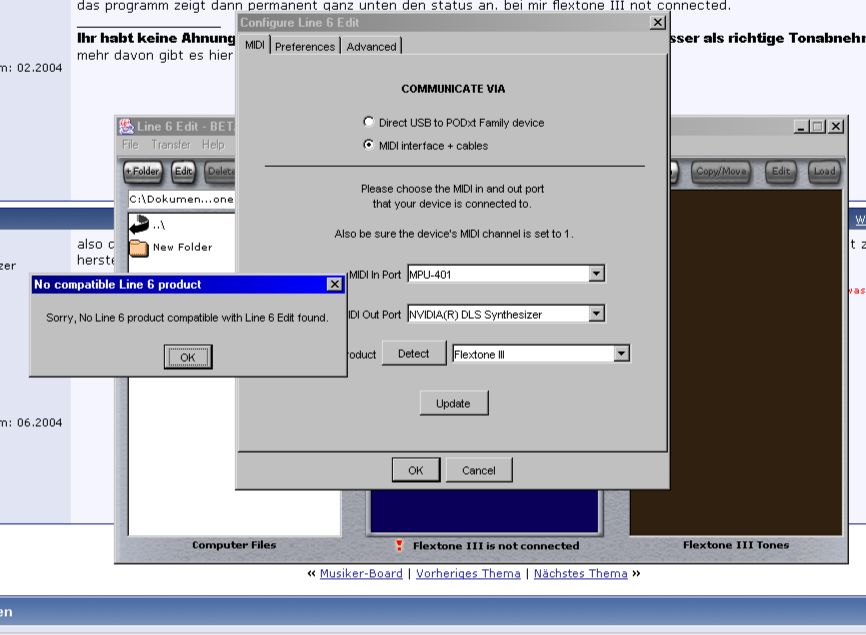866x635 pixels.
Task: Open the MIDI In Port dropdown arrow
Action: 596,273
